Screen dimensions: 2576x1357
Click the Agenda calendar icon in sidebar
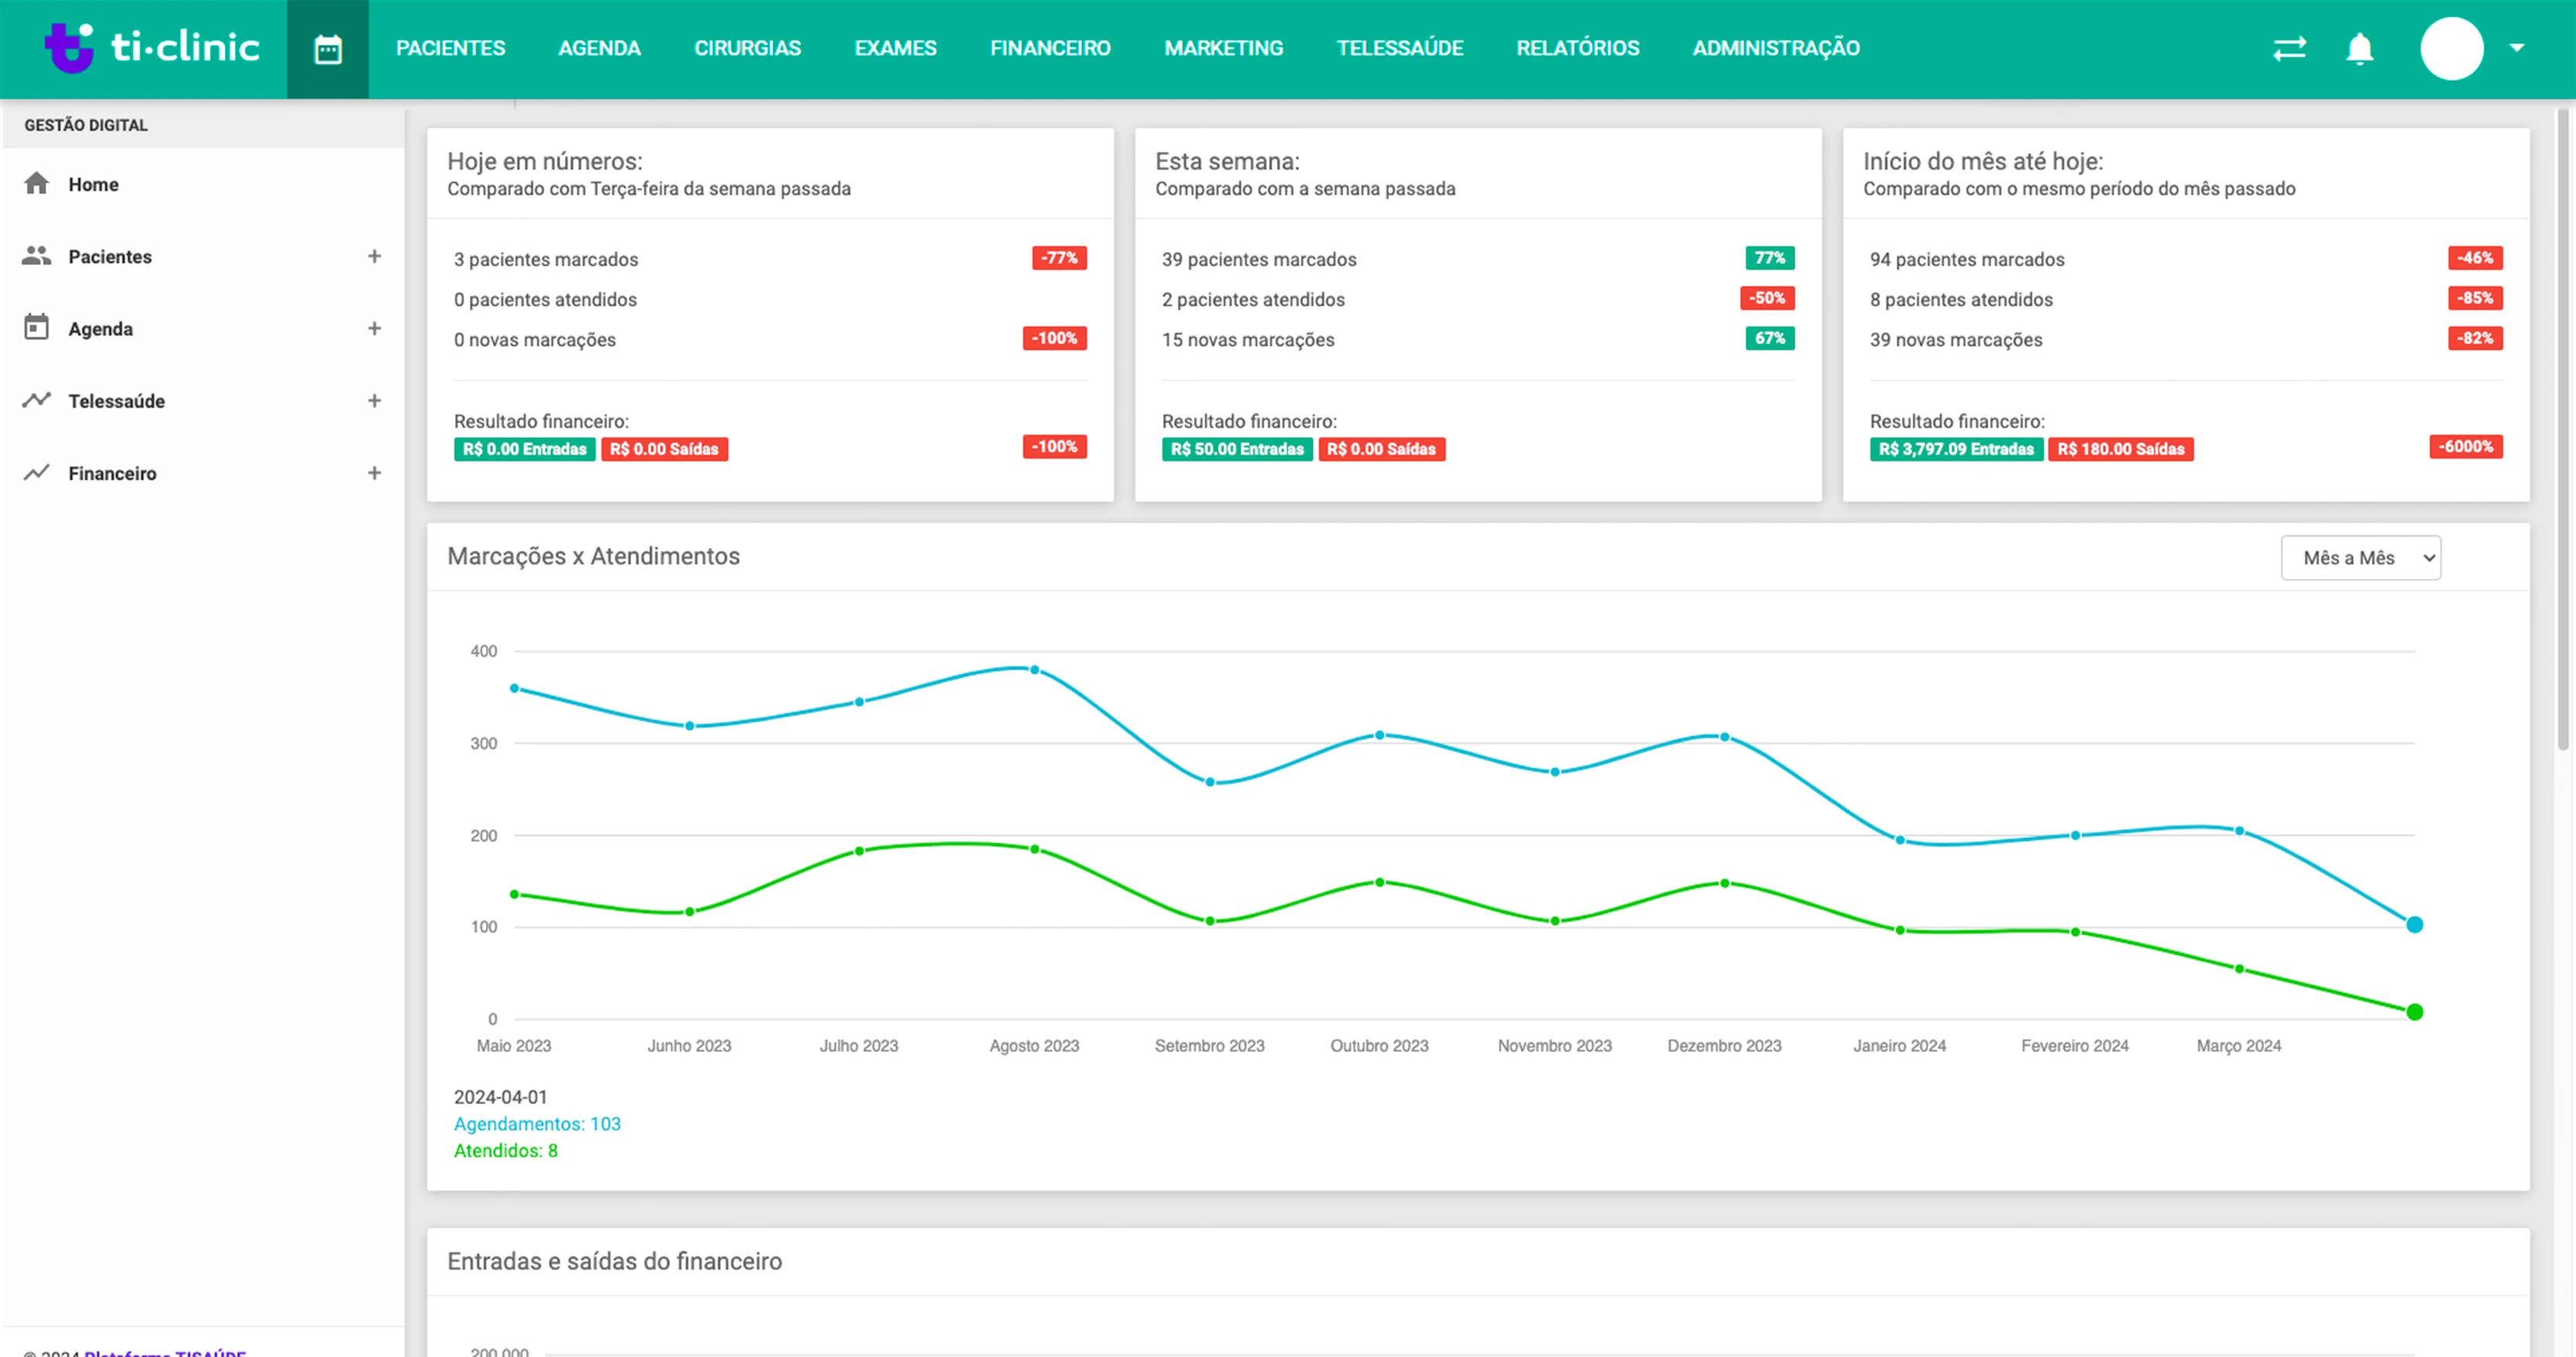click(x=37, y=327)
